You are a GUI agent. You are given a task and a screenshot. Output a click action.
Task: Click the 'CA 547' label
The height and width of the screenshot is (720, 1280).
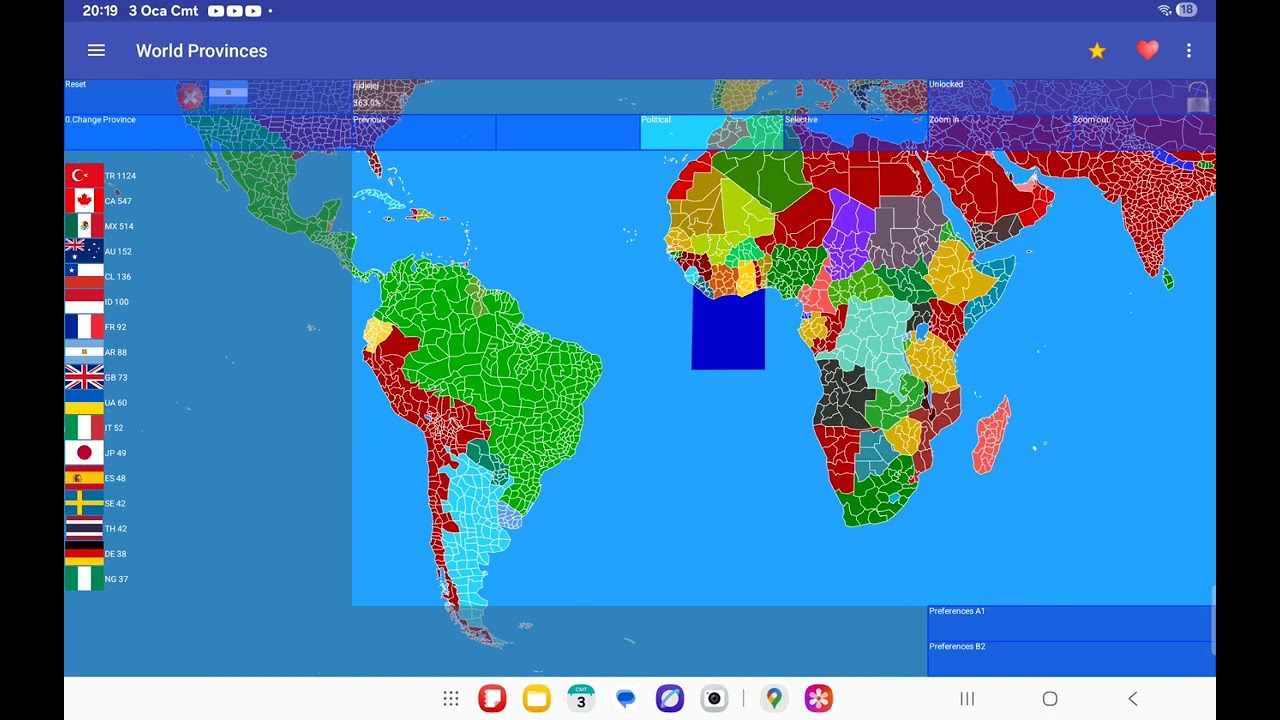pyautogui.click(x=118, y=201)
